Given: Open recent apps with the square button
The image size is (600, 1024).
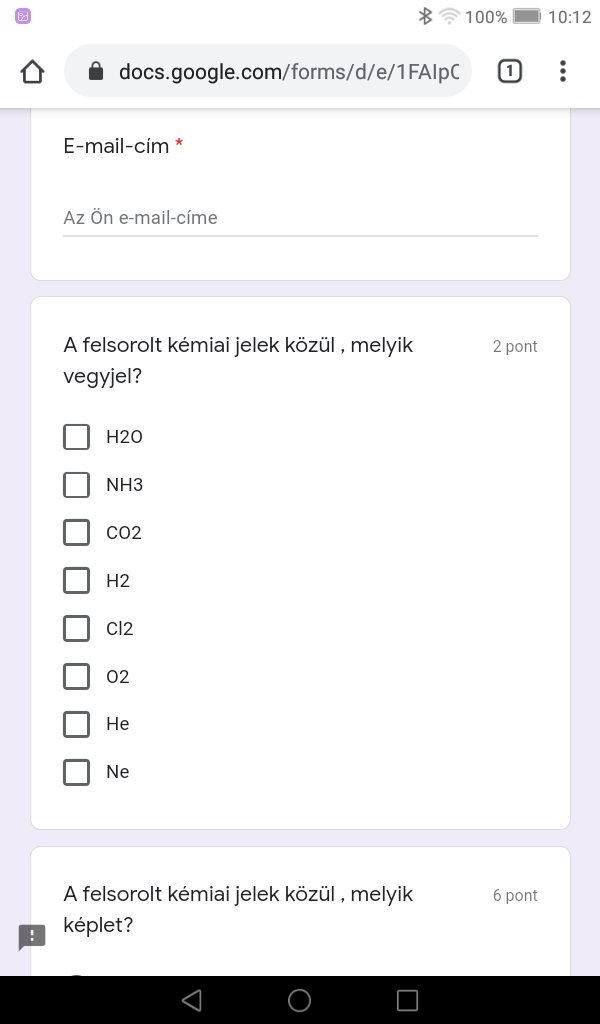Looking at the screenshot, I should pyautogui.click(x=407, y=1000).
